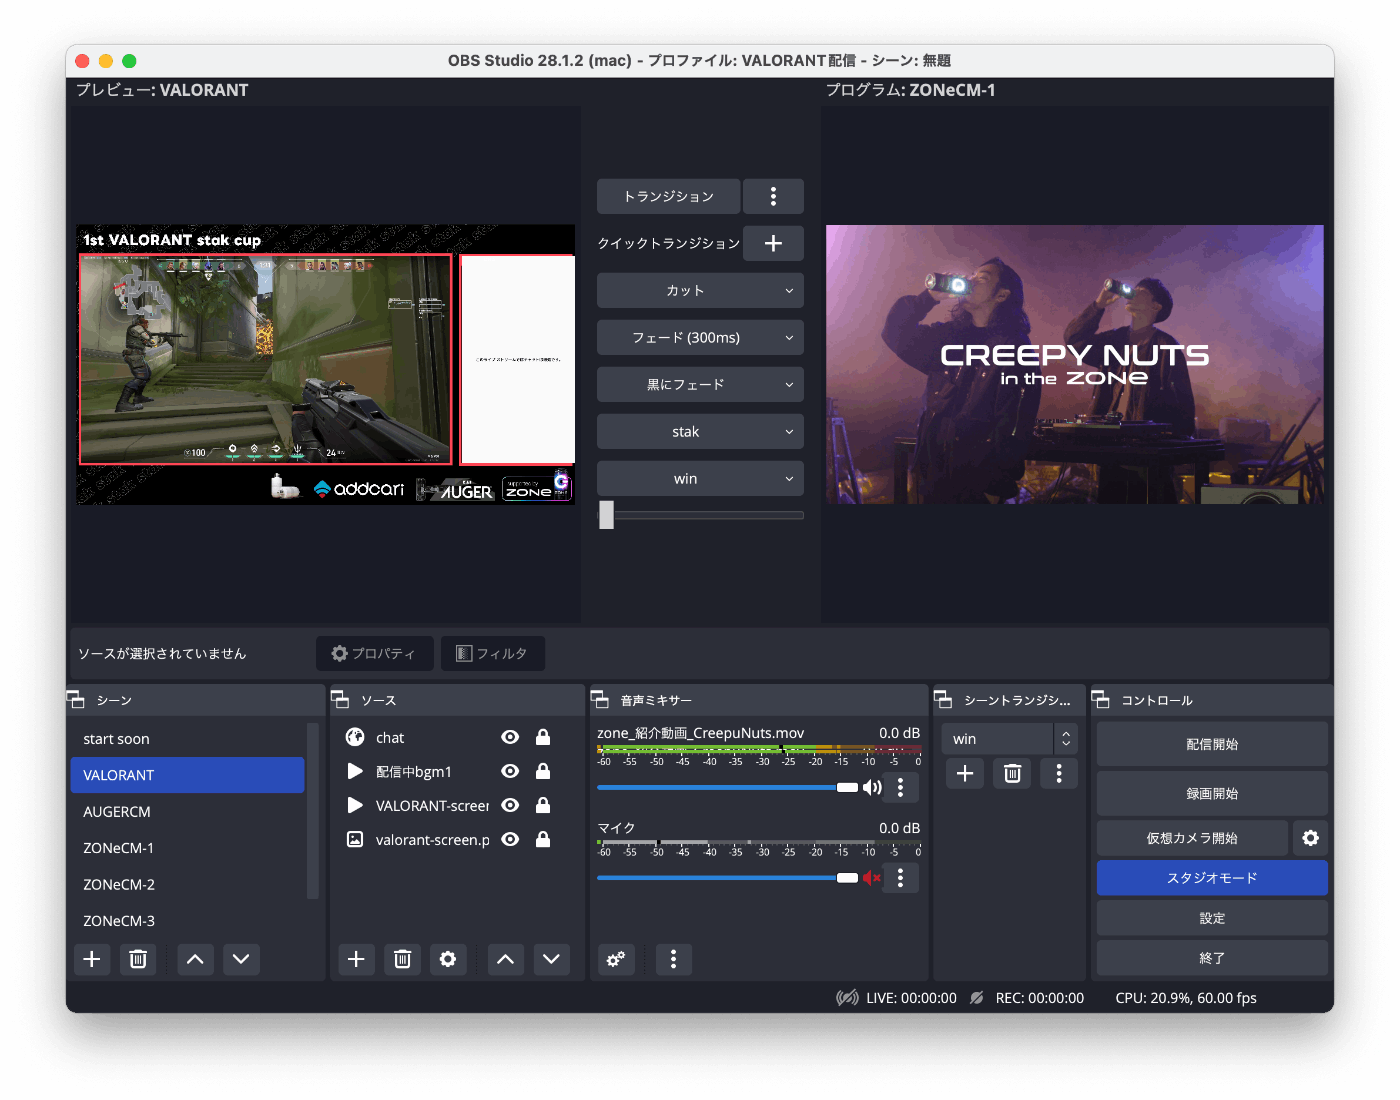The width and height of the screenshot is (1400, 1100).
Task: Open the scene transition win combo box
Action: (1009, 738)
